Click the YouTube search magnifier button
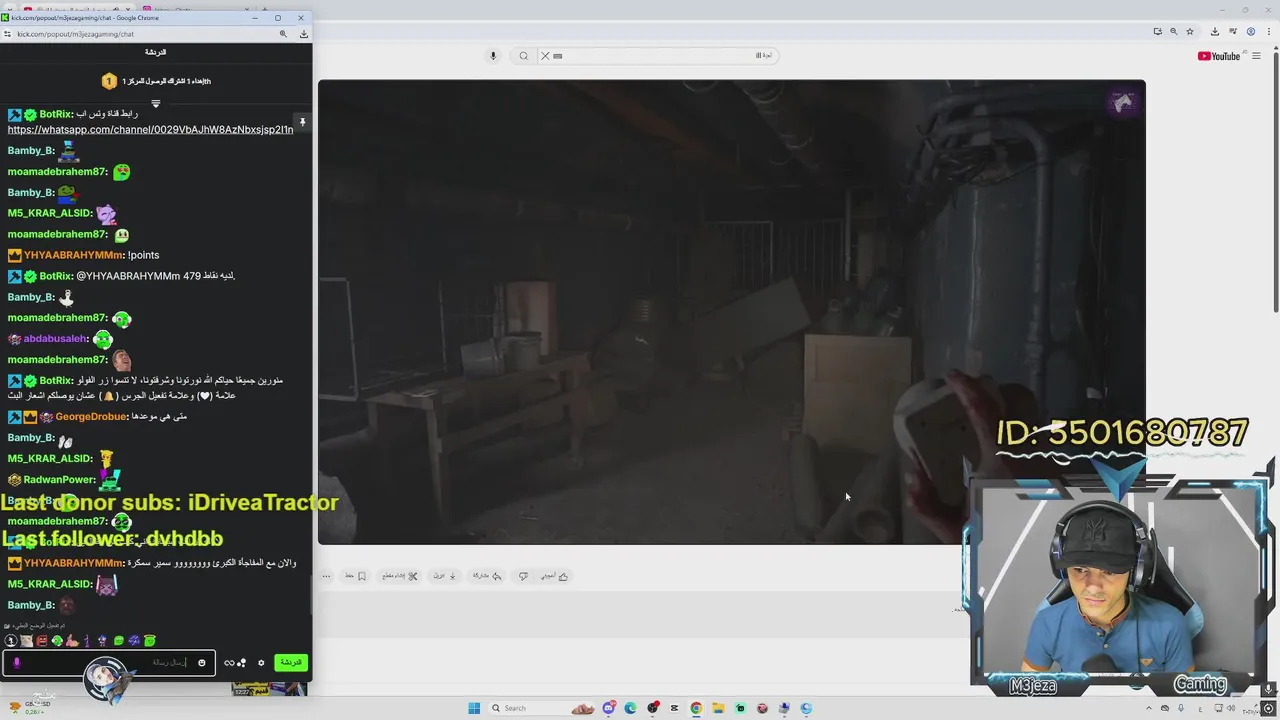1280x720 pixels. (x=523, y=56)
